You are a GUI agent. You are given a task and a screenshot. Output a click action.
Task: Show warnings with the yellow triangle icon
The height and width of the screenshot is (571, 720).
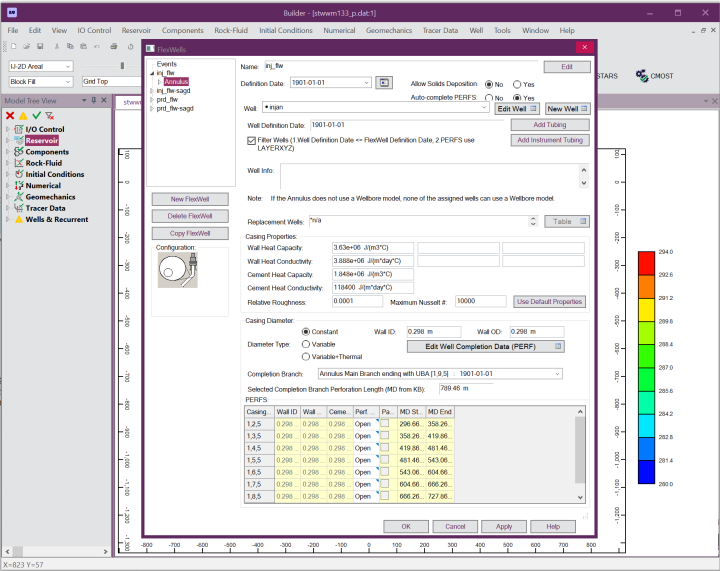click(23, 116)
